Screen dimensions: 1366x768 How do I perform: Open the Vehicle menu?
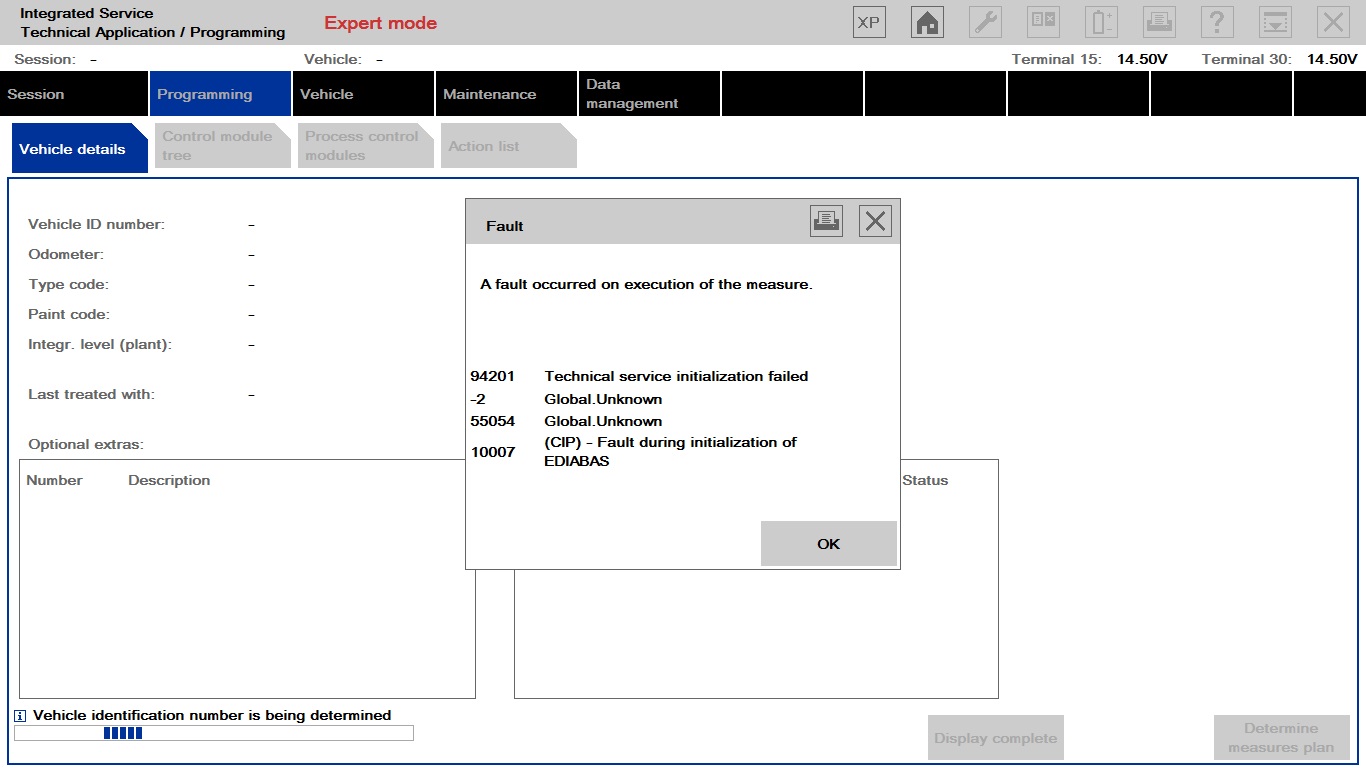tap(363, 94)
